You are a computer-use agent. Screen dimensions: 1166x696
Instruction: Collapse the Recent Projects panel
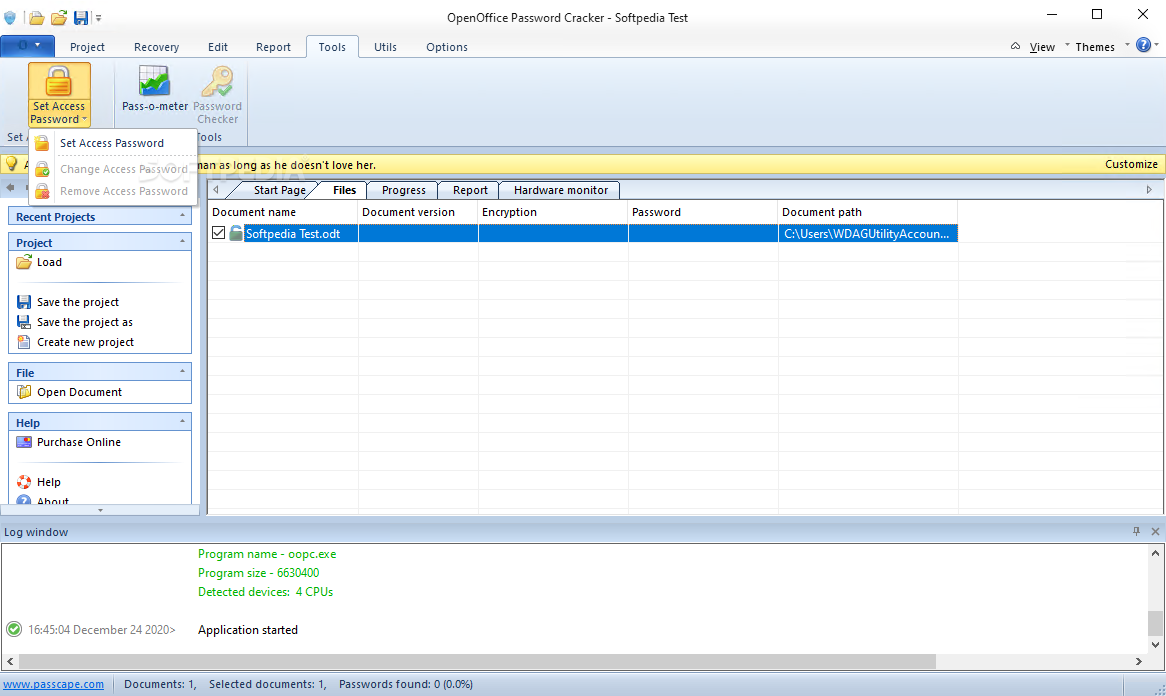(182, 216)
